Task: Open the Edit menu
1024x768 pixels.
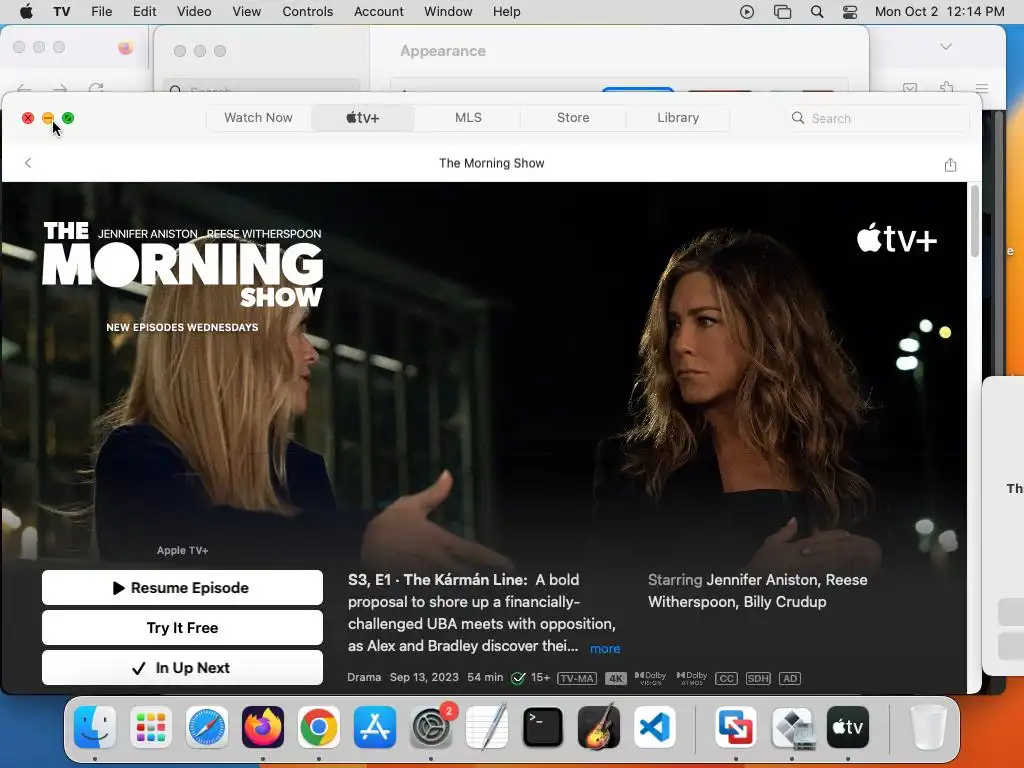Action: tap(144, 12)
